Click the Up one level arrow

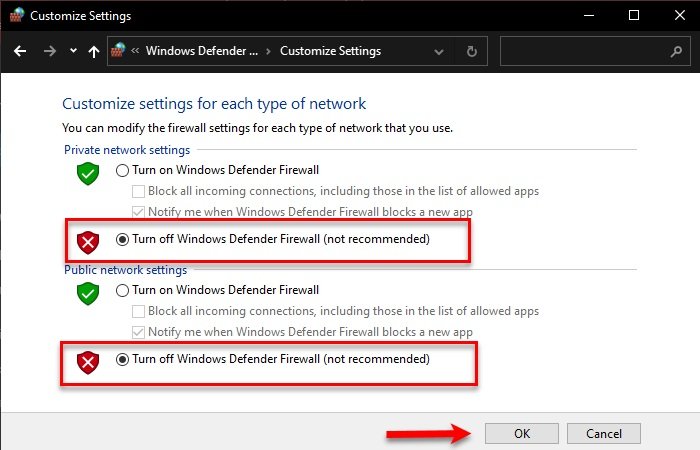pos(94,51)
